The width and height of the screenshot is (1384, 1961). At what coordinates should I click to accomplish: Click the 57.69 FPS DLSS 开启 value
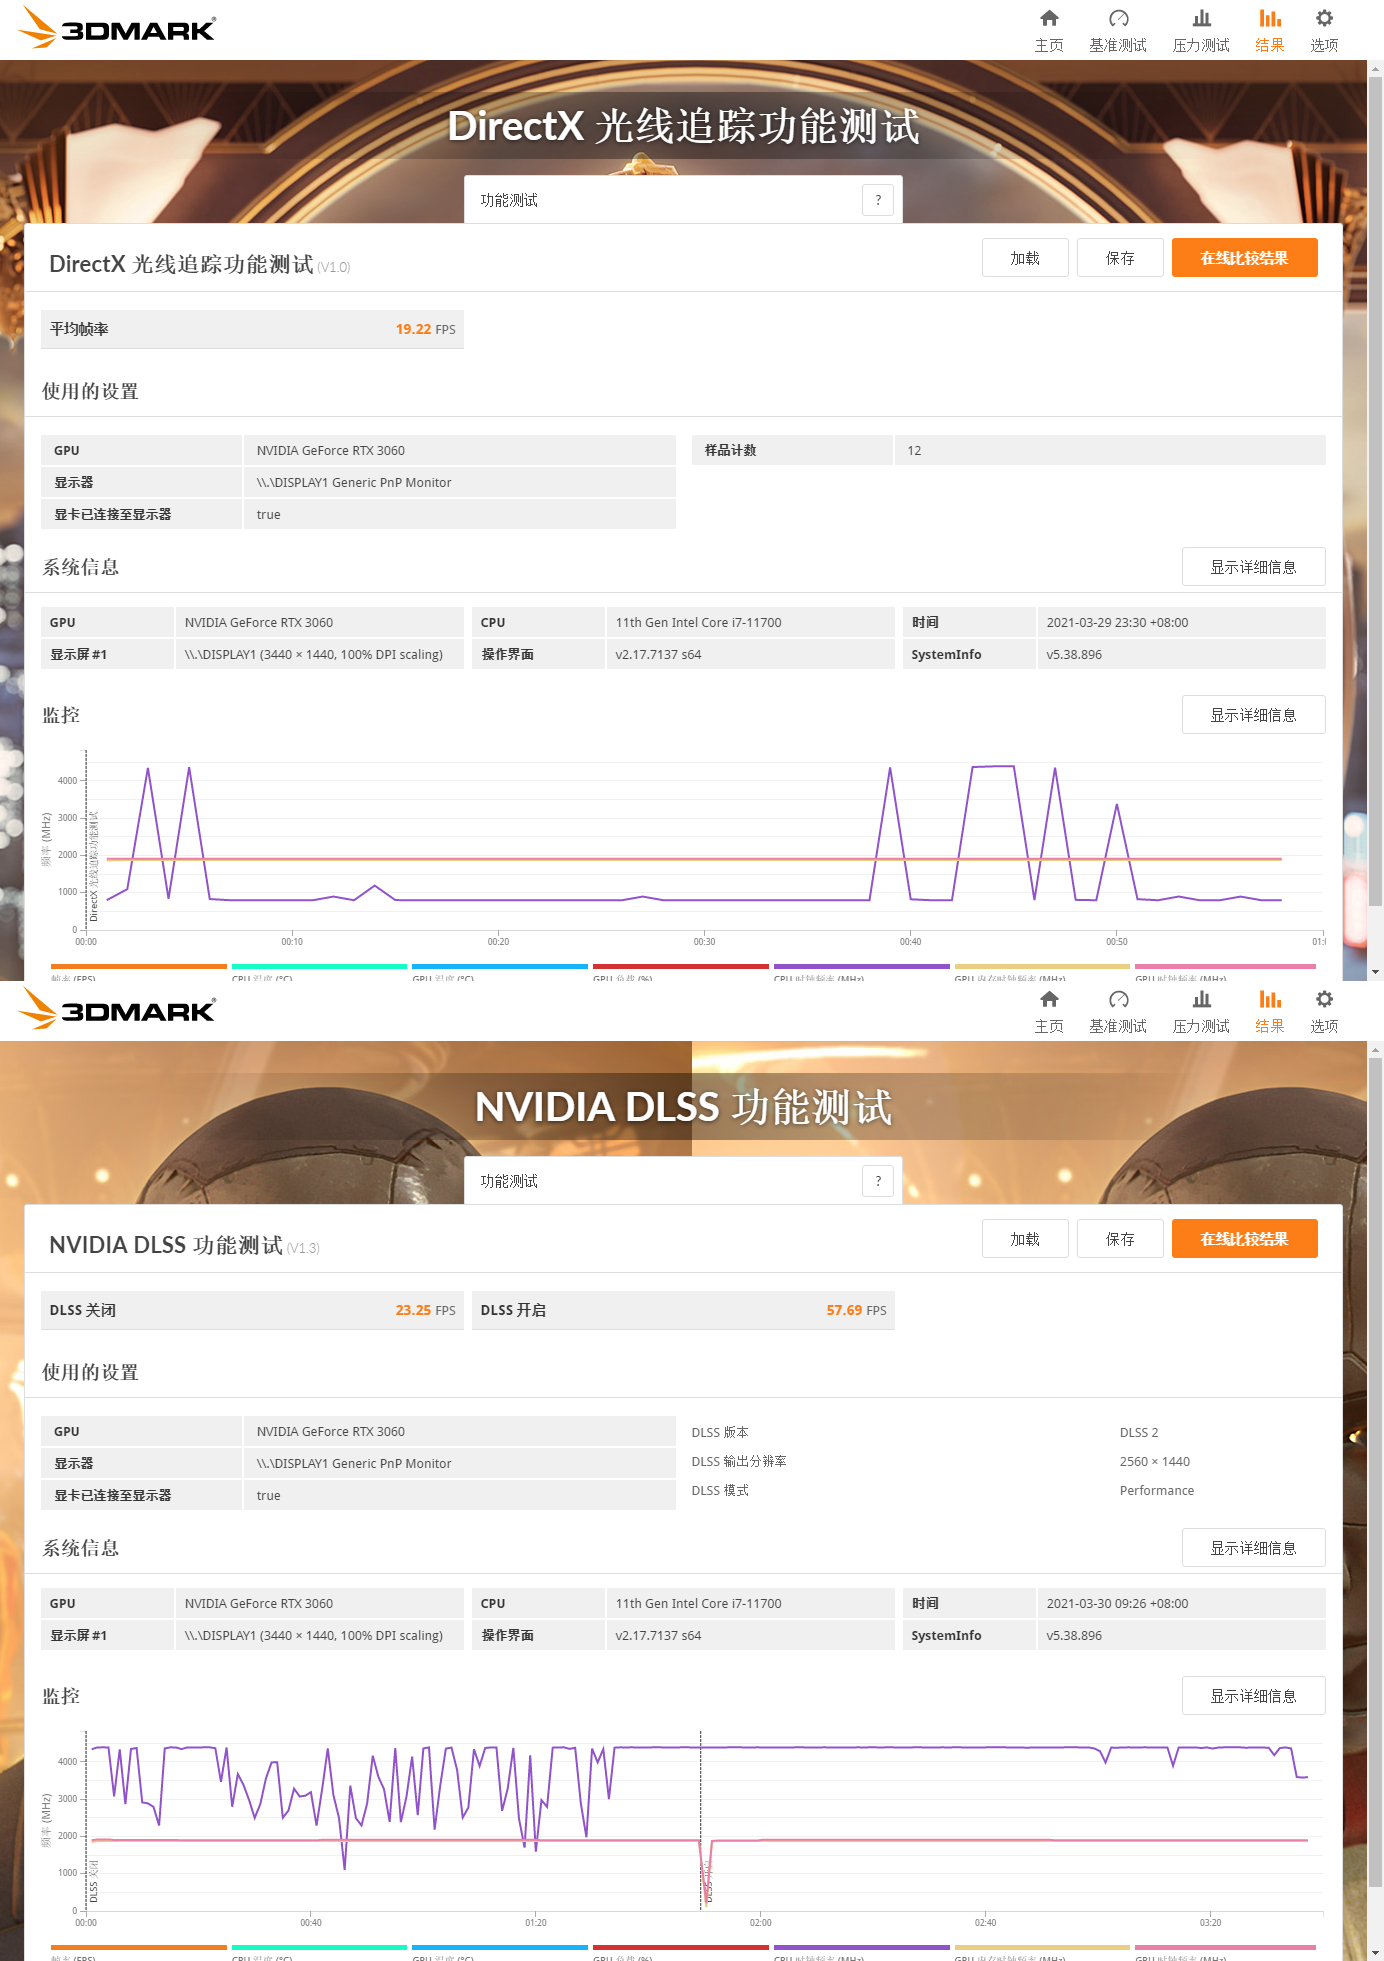856,1310
